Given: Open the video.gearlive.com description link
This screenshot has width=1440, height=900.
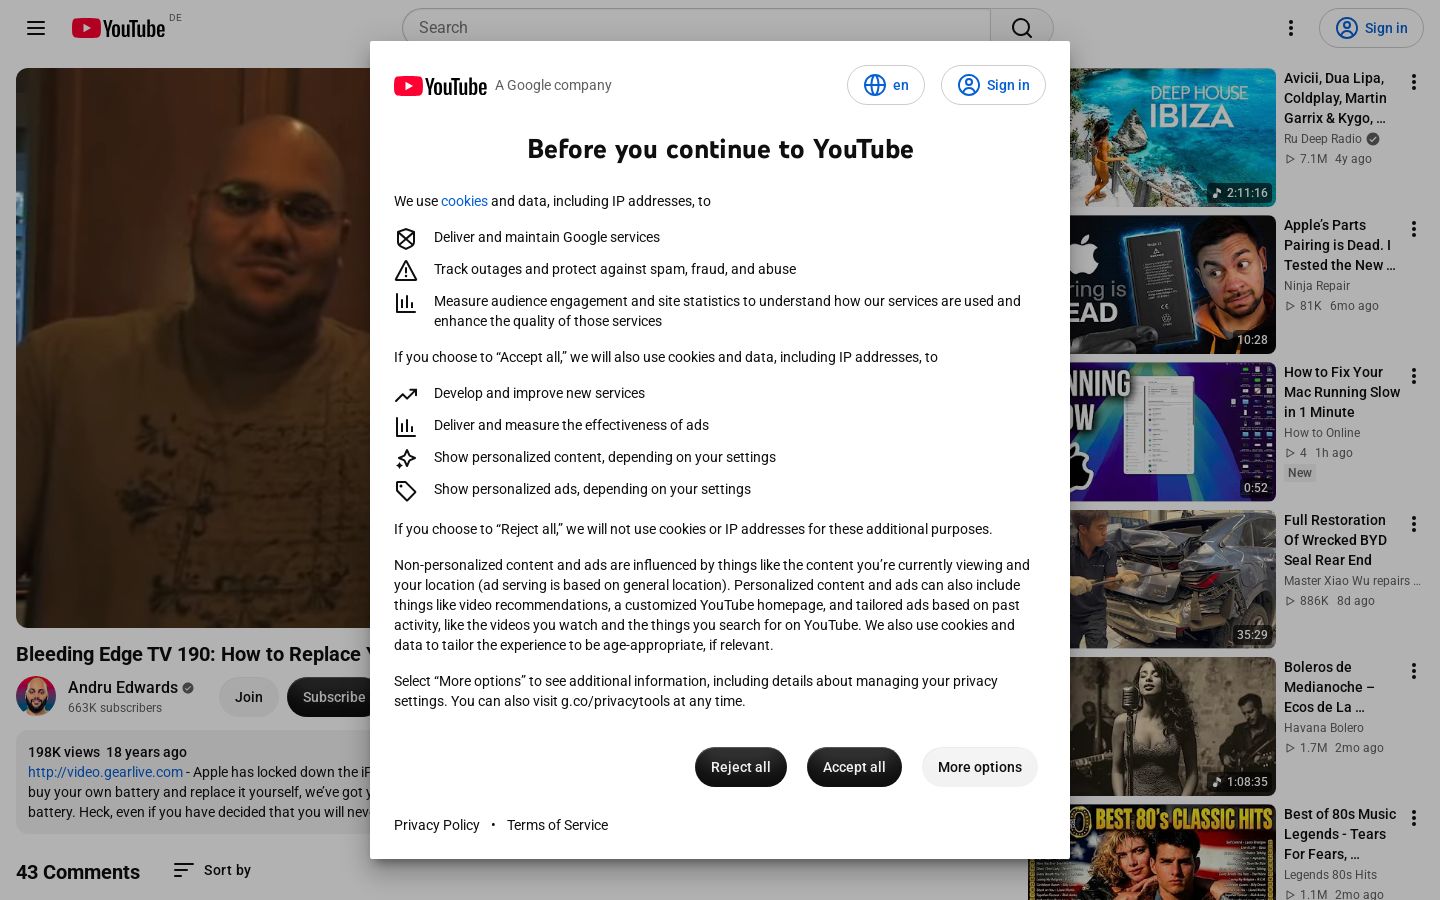Looking at the screenshot, I should point(105,772).
